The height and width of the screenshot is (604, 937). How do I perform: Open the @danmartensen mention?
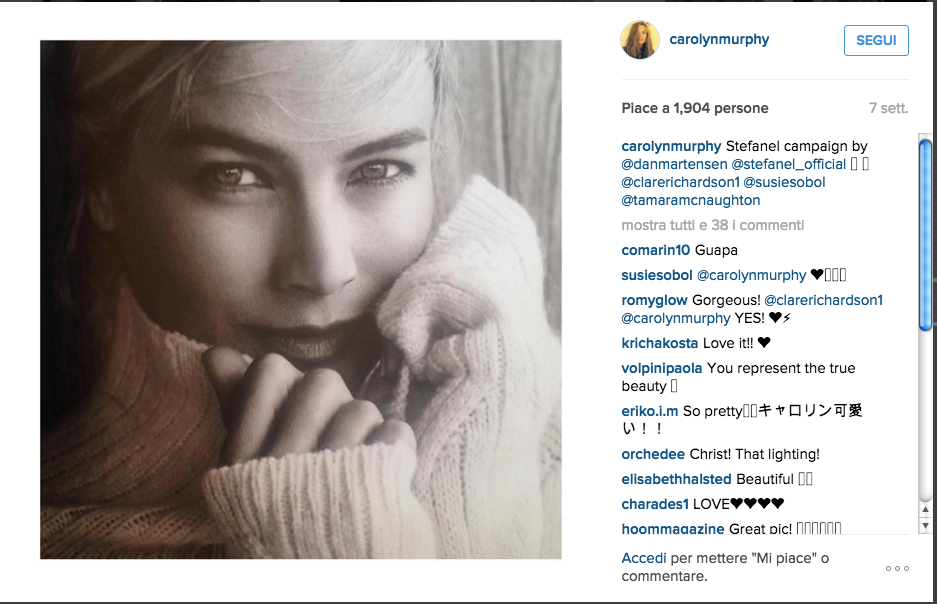click(x=674, y=164)
